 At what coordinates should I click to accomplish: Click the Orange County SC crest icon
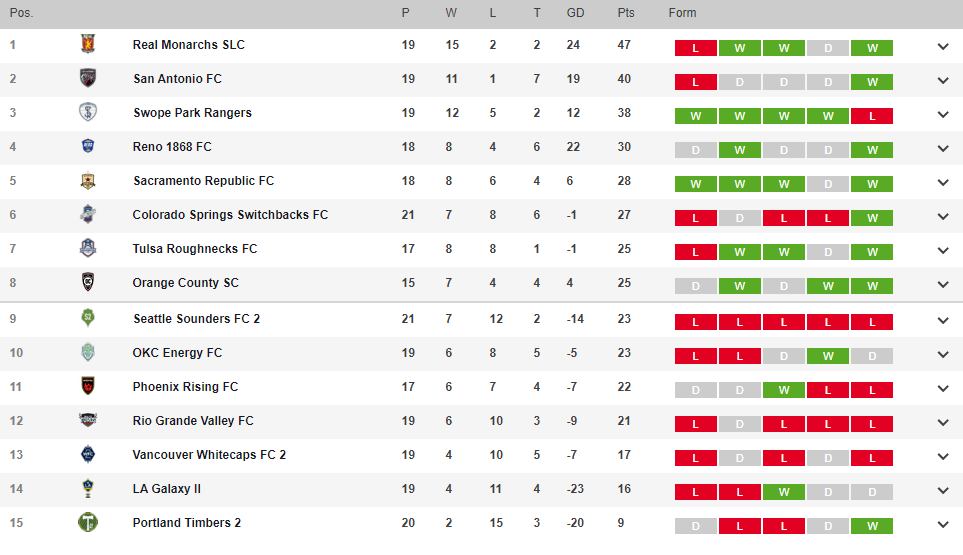pyautogui.click(x=88, y=282)
